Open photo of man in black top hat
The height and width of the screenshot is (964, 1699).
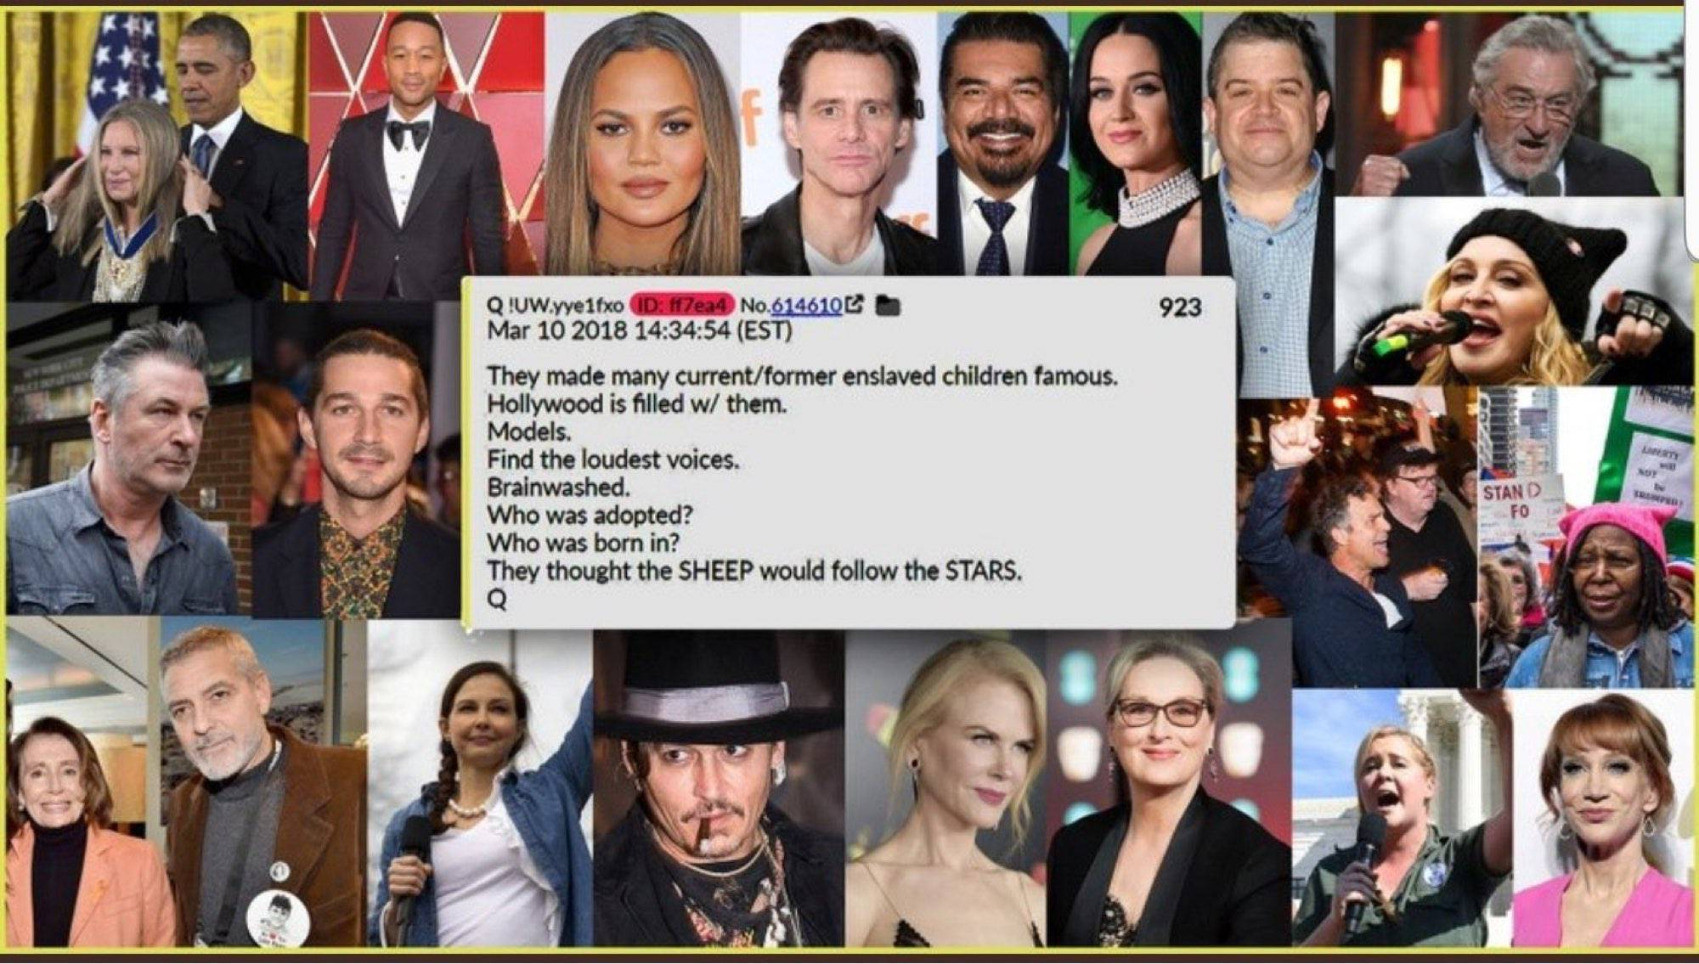tap(719, 788)
